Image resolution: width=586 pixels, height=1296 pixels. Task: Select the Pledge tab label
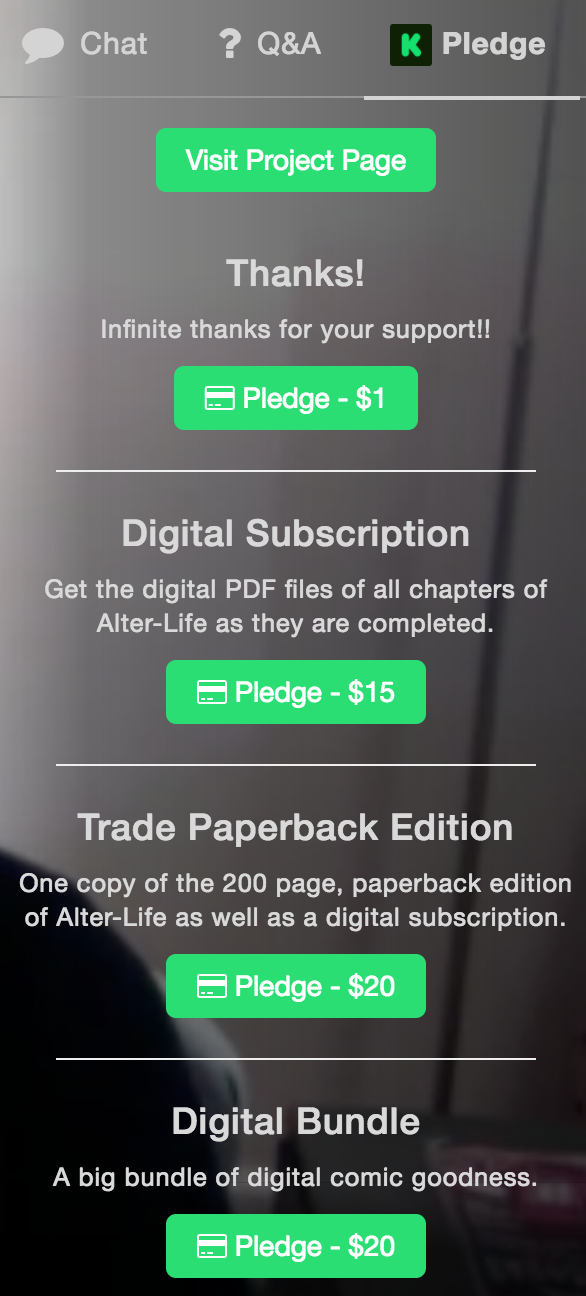[x=494, y=45]
